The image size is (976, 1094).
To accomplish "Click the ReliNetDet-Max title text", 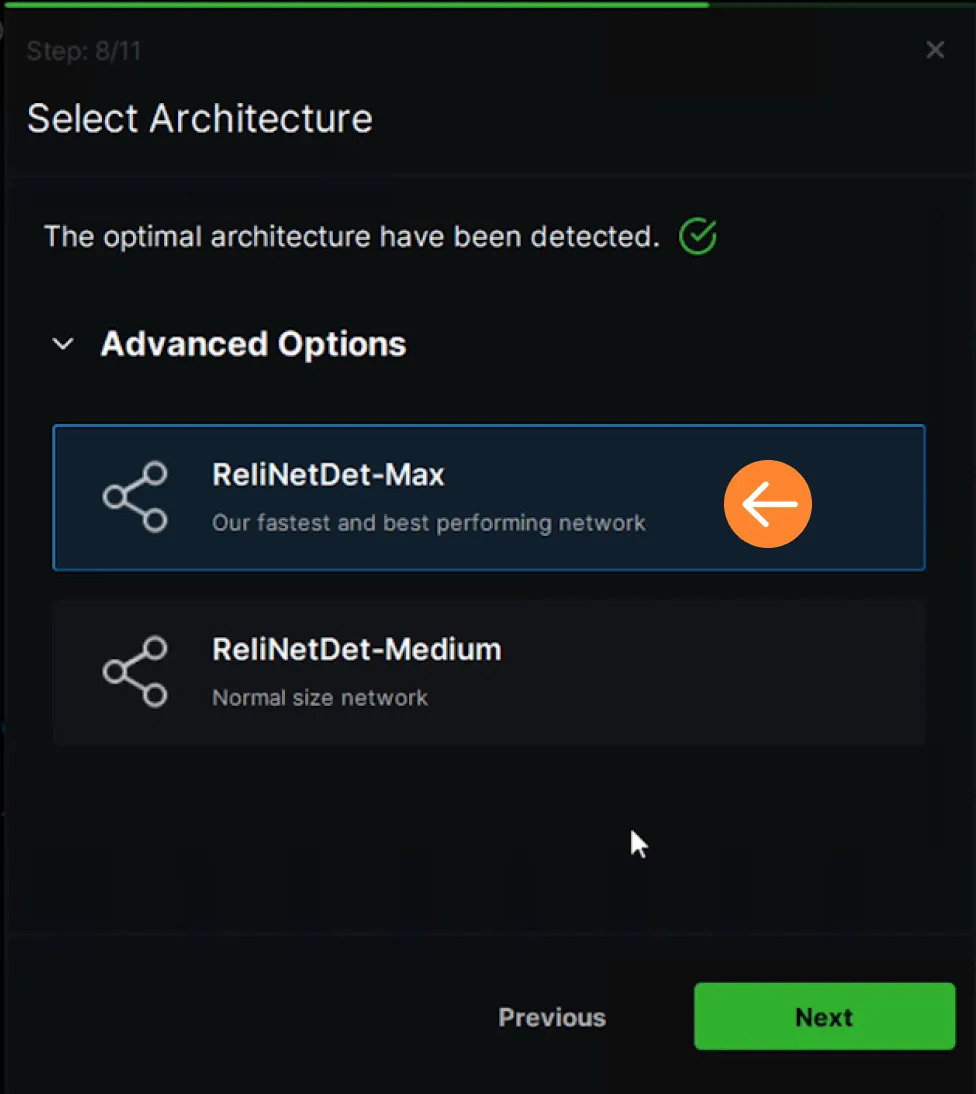I will point(328,475).
